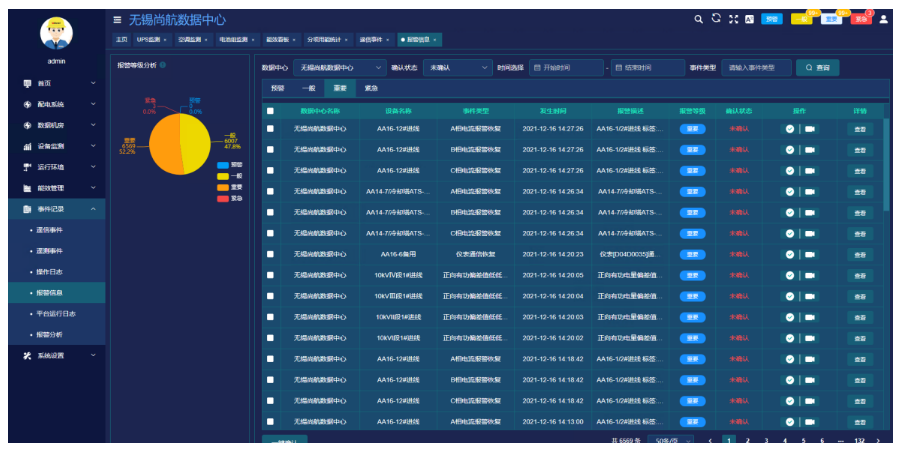Switch to the 紧急 tab
Screen dimensions: 908x451
coord(371,88)
